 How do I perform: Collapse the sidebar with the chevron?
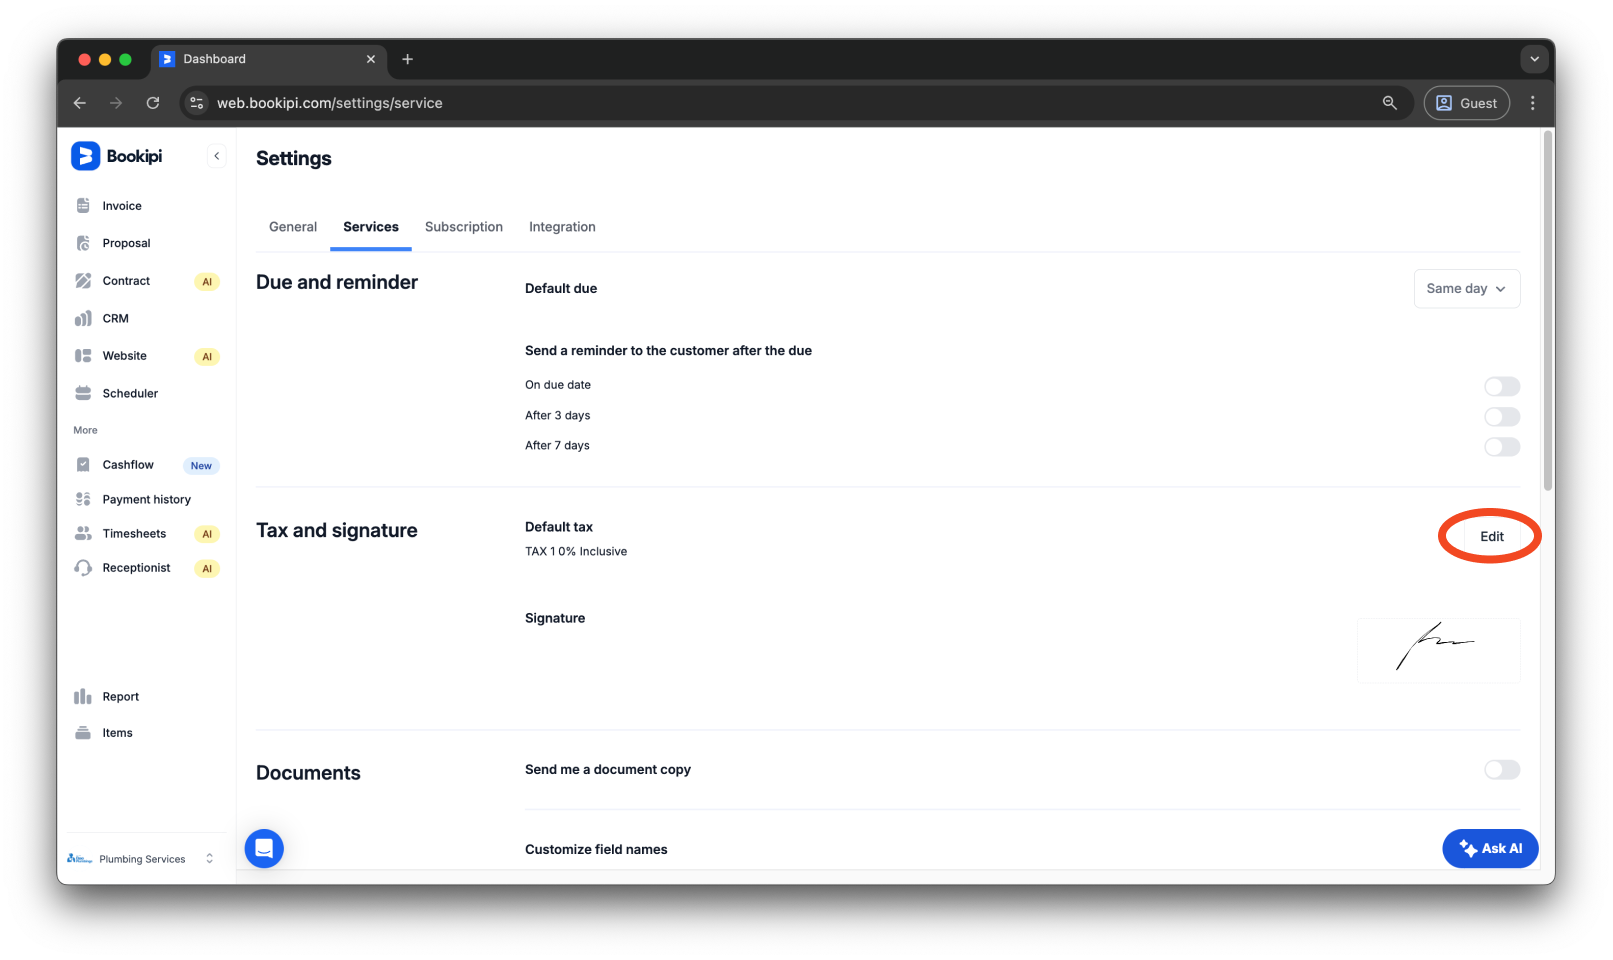point(217,155)
